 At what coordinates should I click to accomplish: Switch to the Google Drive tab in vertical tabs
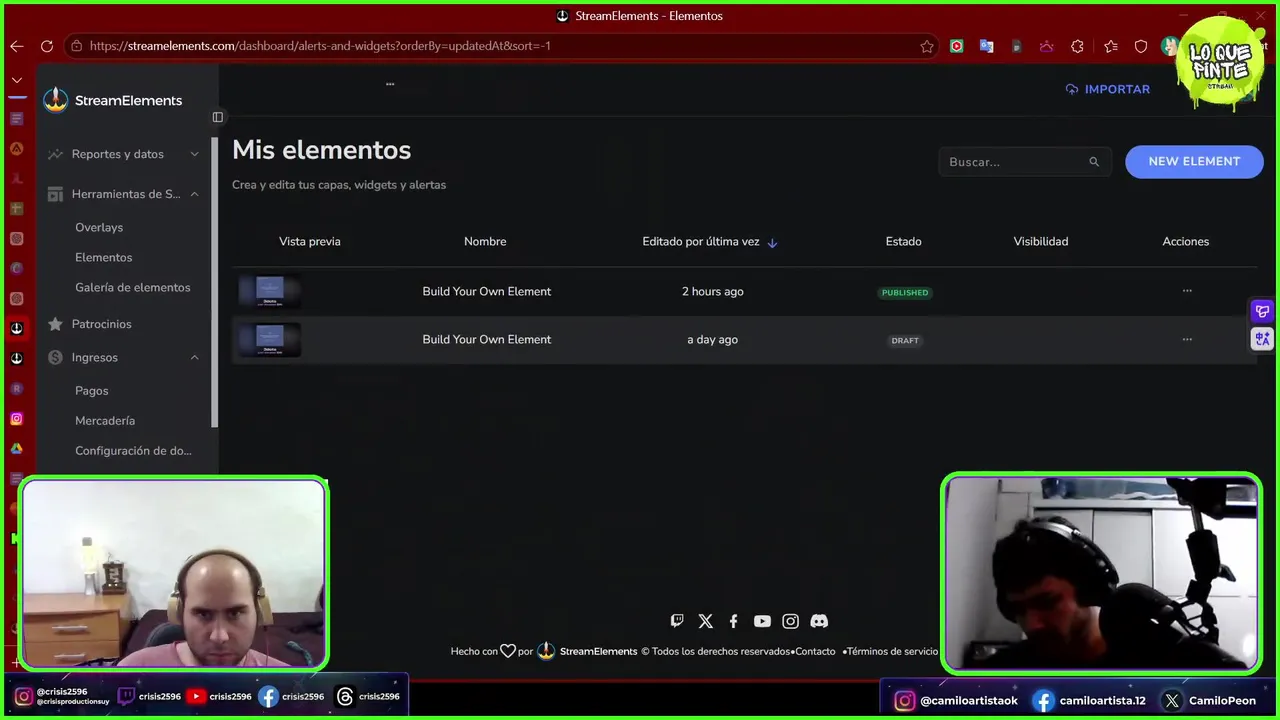point(16,449)
